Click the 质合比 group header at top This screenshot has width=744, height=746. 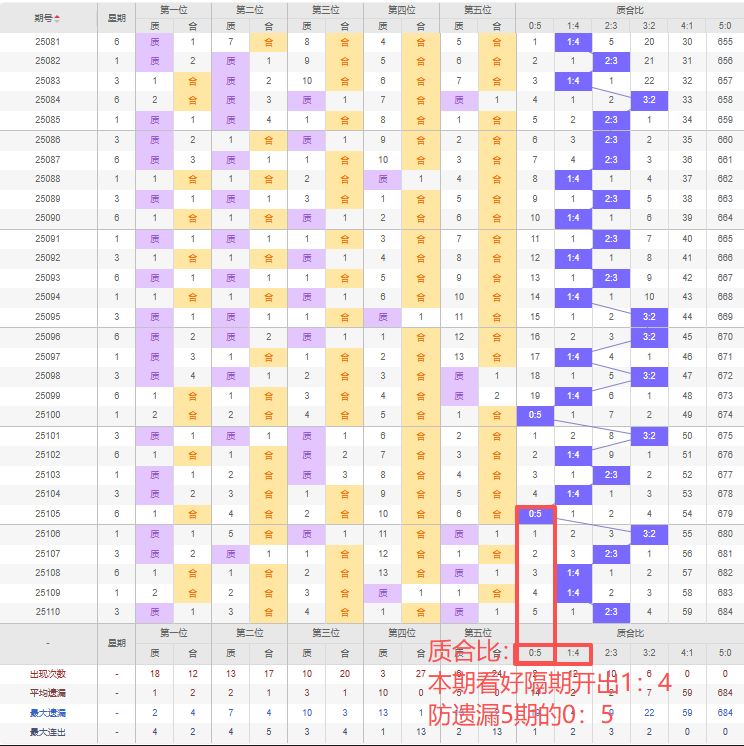(629, 9)
